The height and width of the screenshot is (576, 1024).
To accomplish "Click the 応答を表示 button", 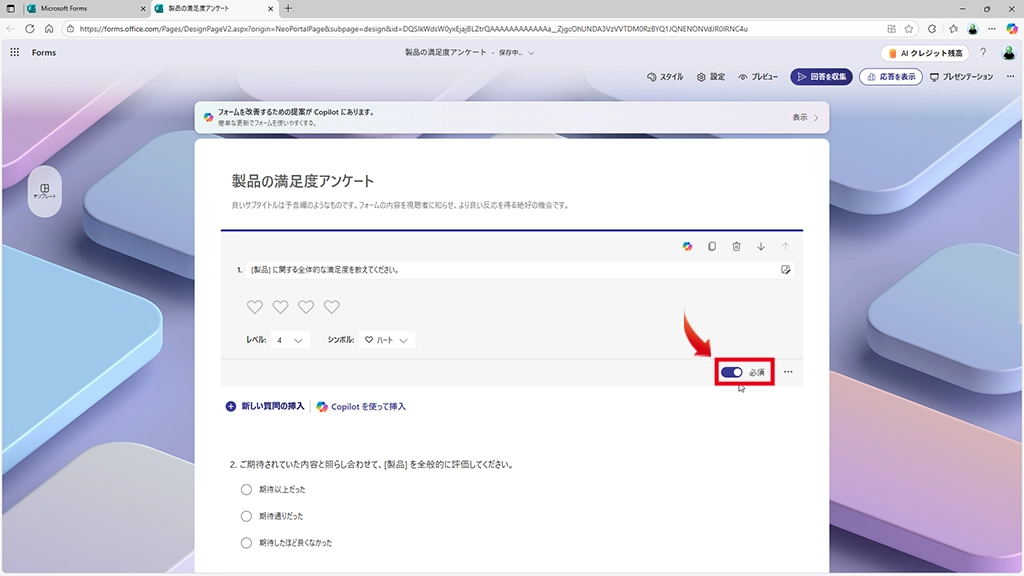I will [x=890, y=77].
